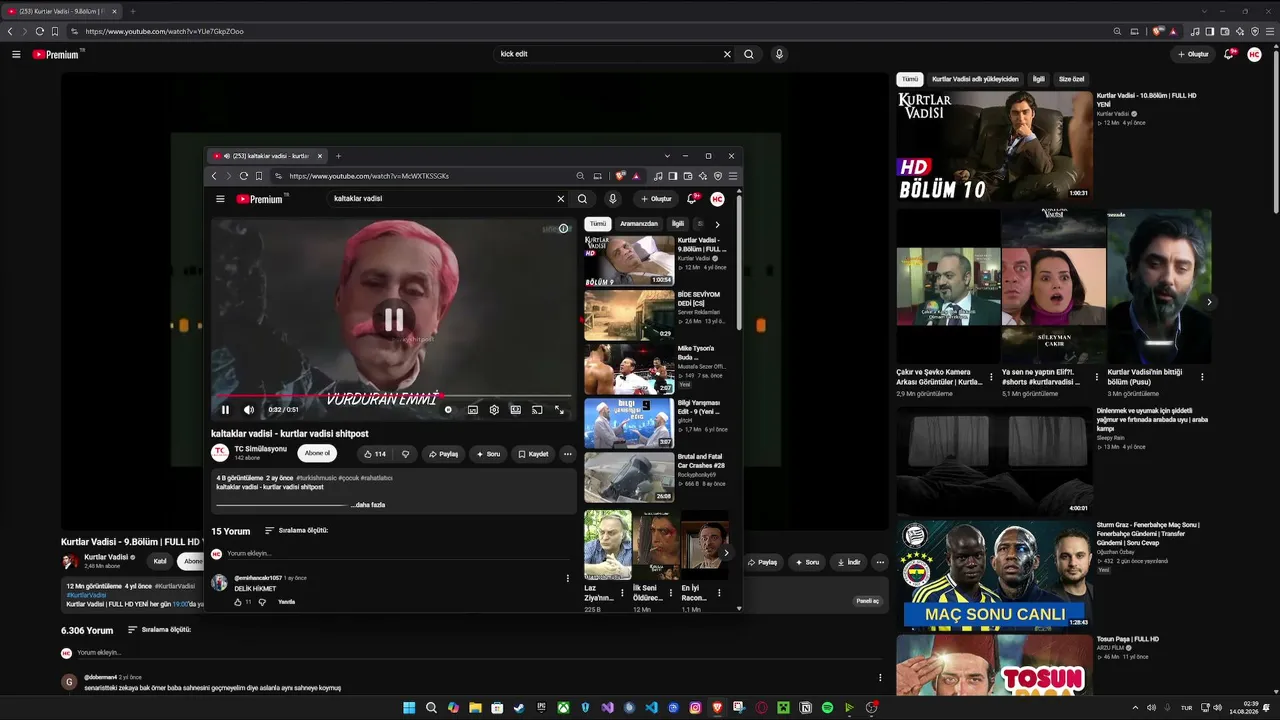Click the search magnifier beside kaltaklar vadisi
Screen dimensions: 1280x720
click(582, 199)
